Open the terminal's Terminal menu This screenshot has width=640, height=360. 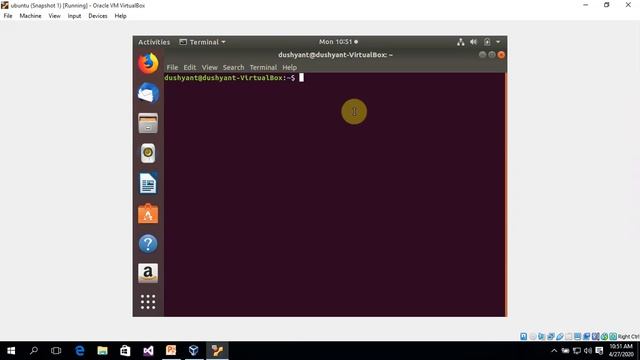263,67
